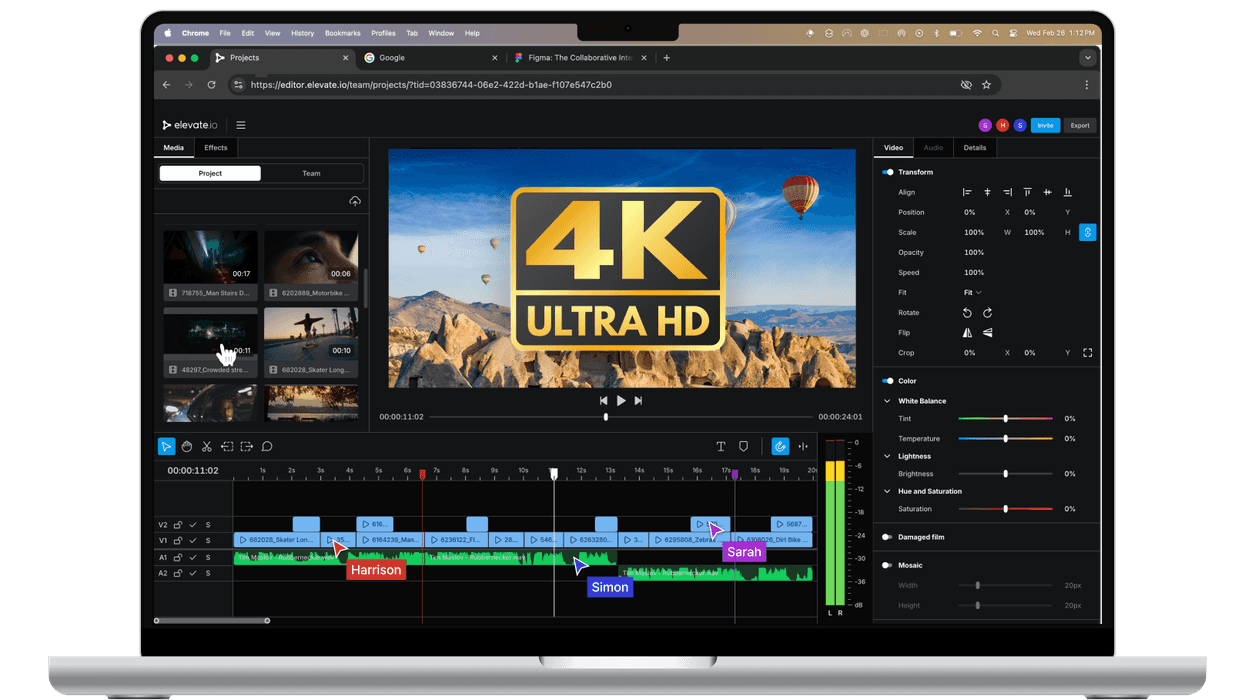1245x700 pixels.
Task: Open the hamburger menu beside elevate.io logo
Action: coord(241,125)
